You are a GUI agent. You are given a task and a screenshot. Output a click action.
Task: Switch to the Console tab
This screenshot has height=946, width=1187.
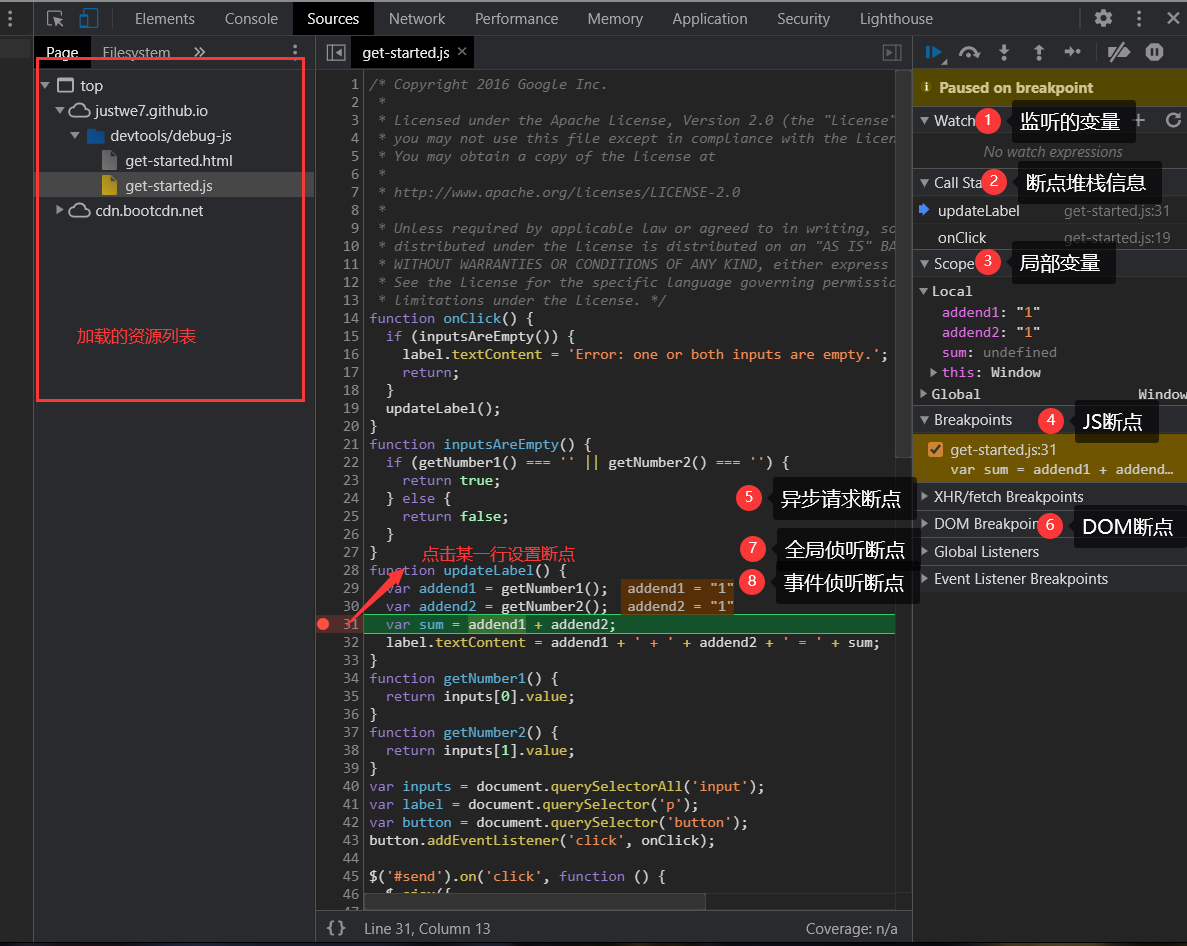coord(251,18)
